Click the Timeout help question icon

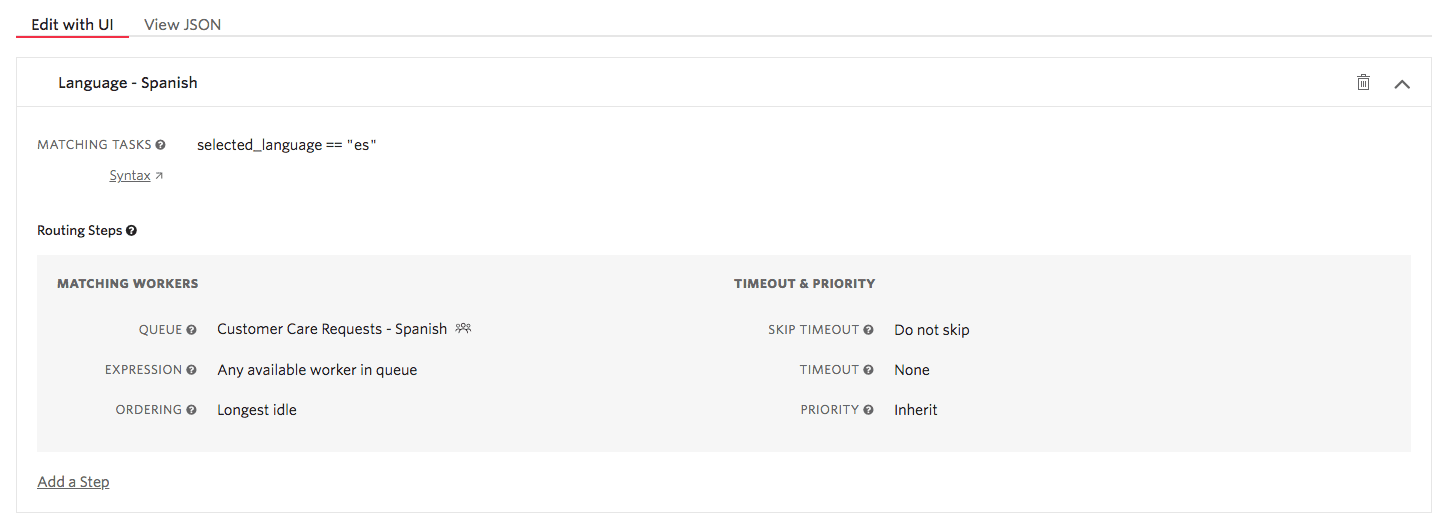pyautogui.click(x=869, y=370)
